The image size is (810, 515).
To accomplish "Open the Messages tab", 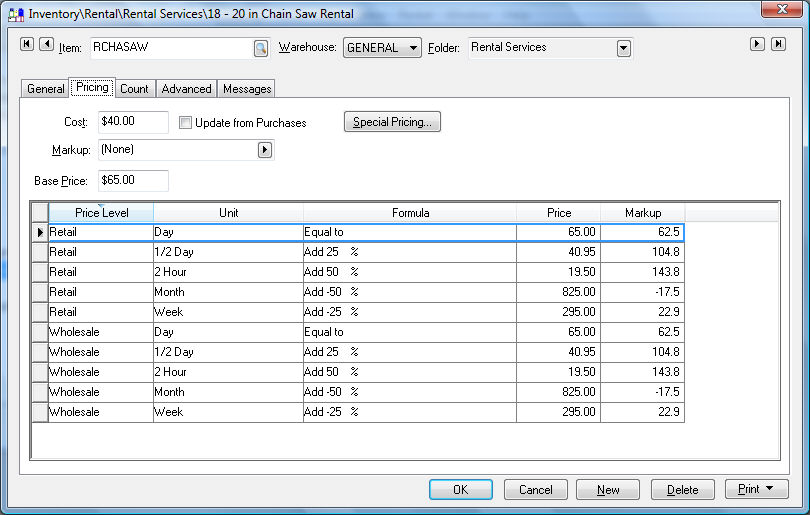I will point(247,89).
